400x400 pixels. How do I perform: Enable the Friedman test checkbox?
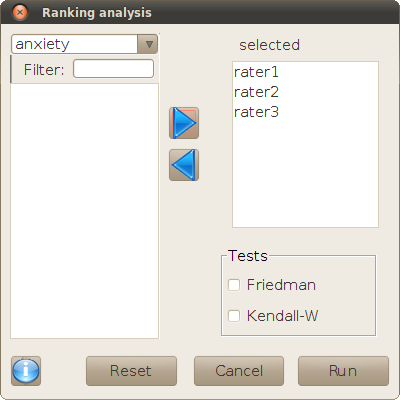[234, 285]
